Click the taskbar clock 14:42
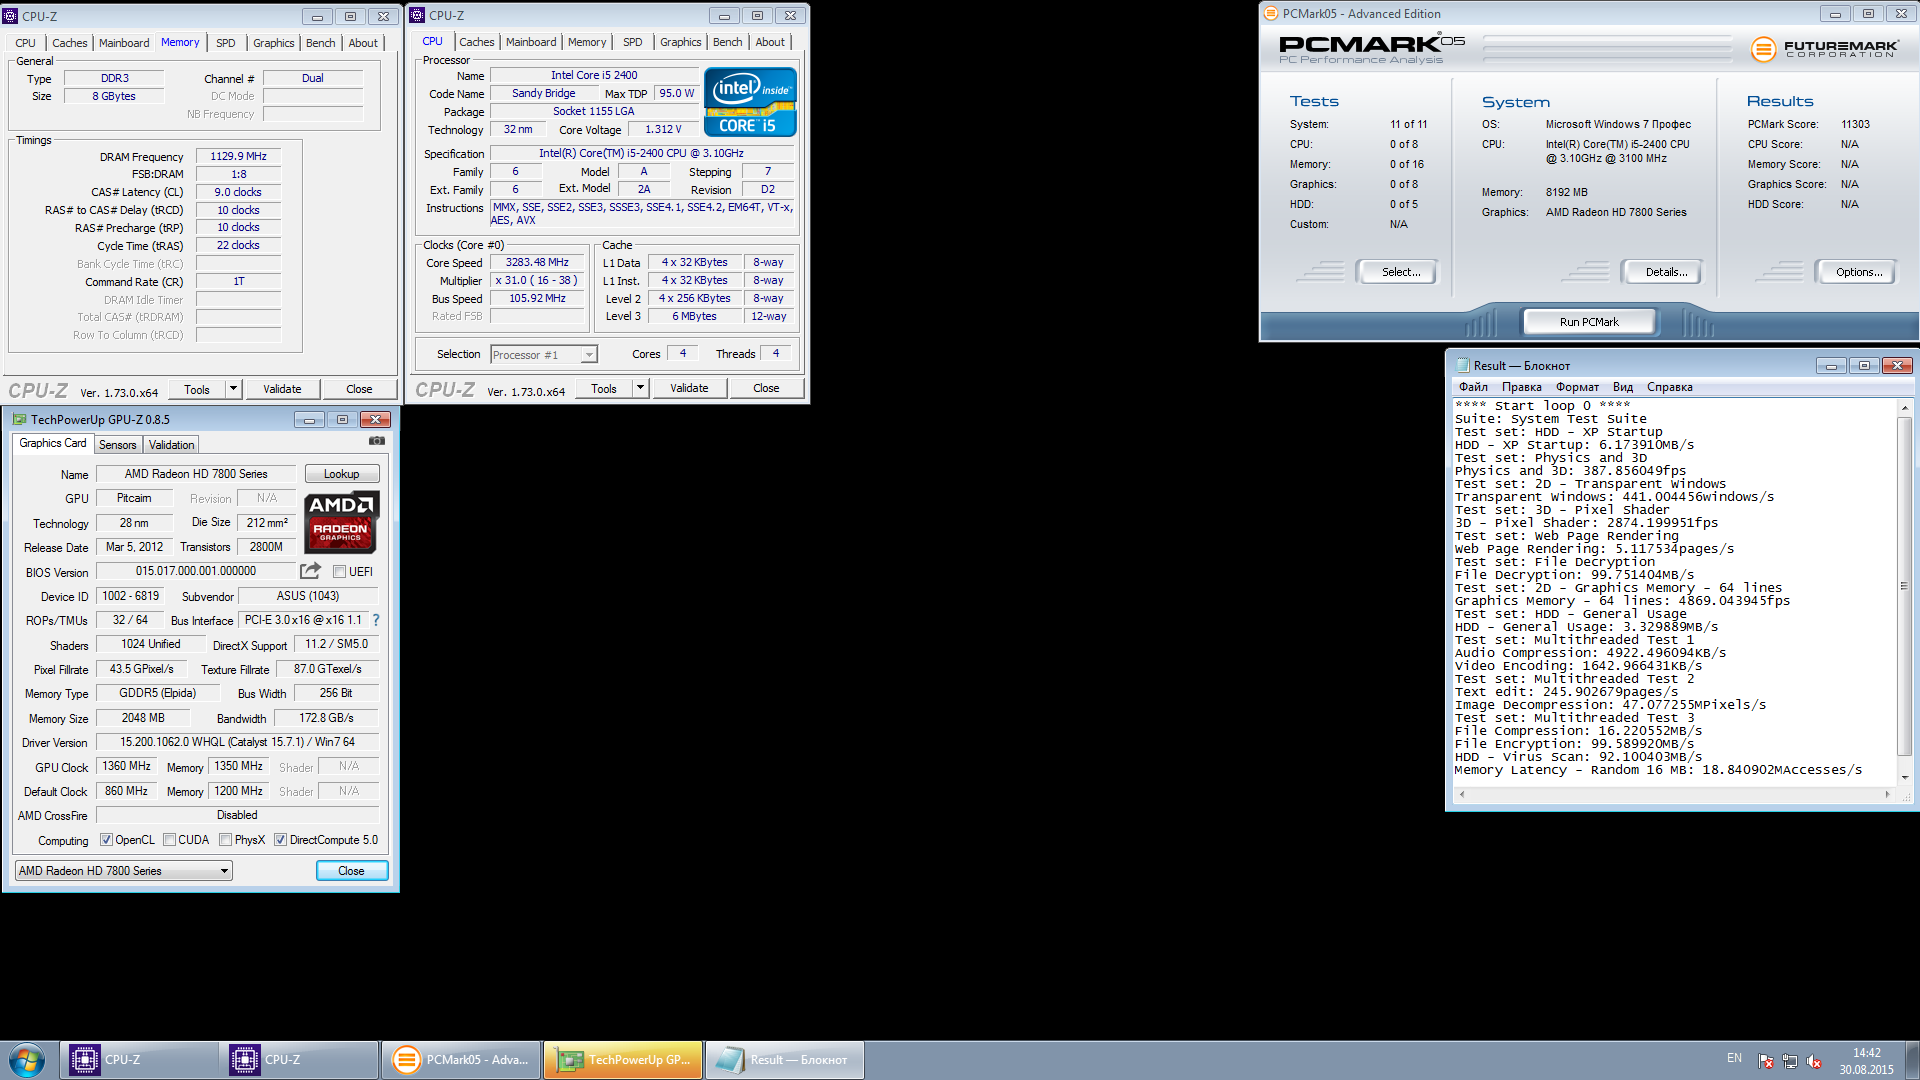The image size is (1920, 1080). click(x=1866, y=1053)
